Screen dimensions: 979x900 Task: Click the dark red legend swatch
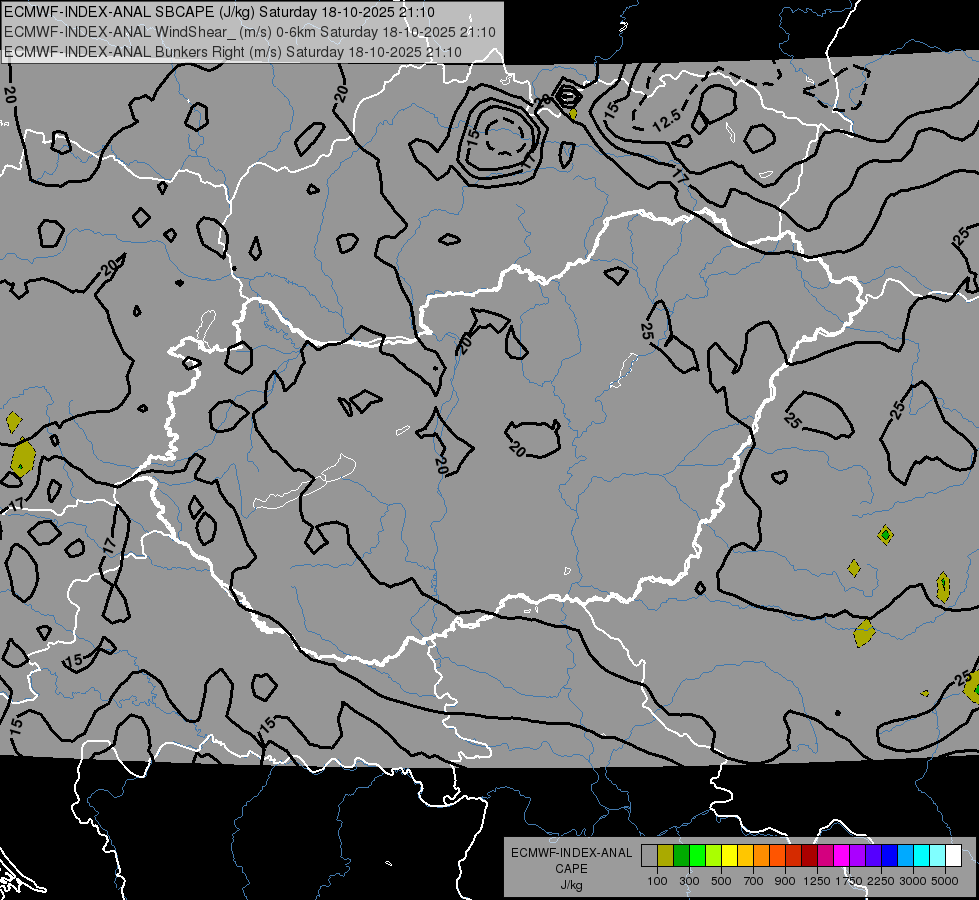click(809, 856)
